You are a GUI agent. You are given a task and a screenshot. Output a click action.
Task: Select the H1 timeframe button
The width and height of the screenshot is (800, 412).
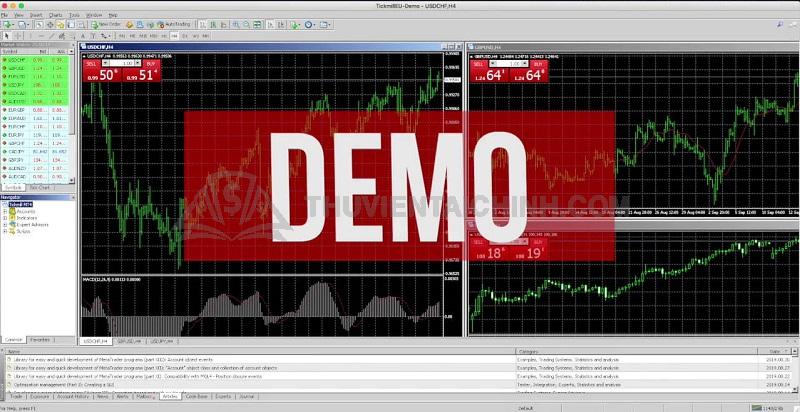(x=164, y=36)
